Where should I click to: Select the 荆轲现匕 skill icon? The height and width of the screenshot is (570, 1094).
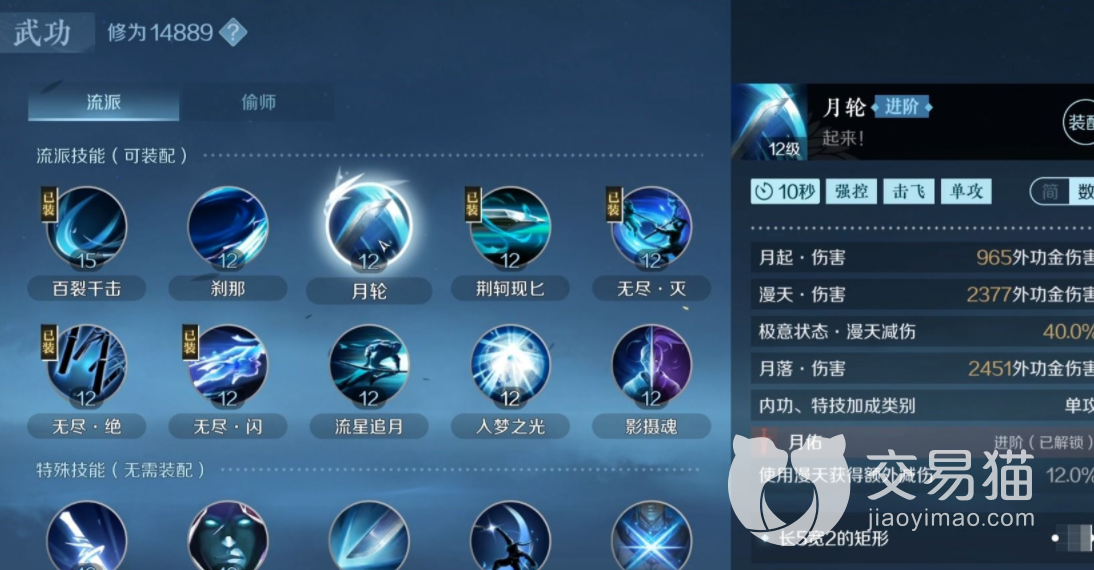510,227
